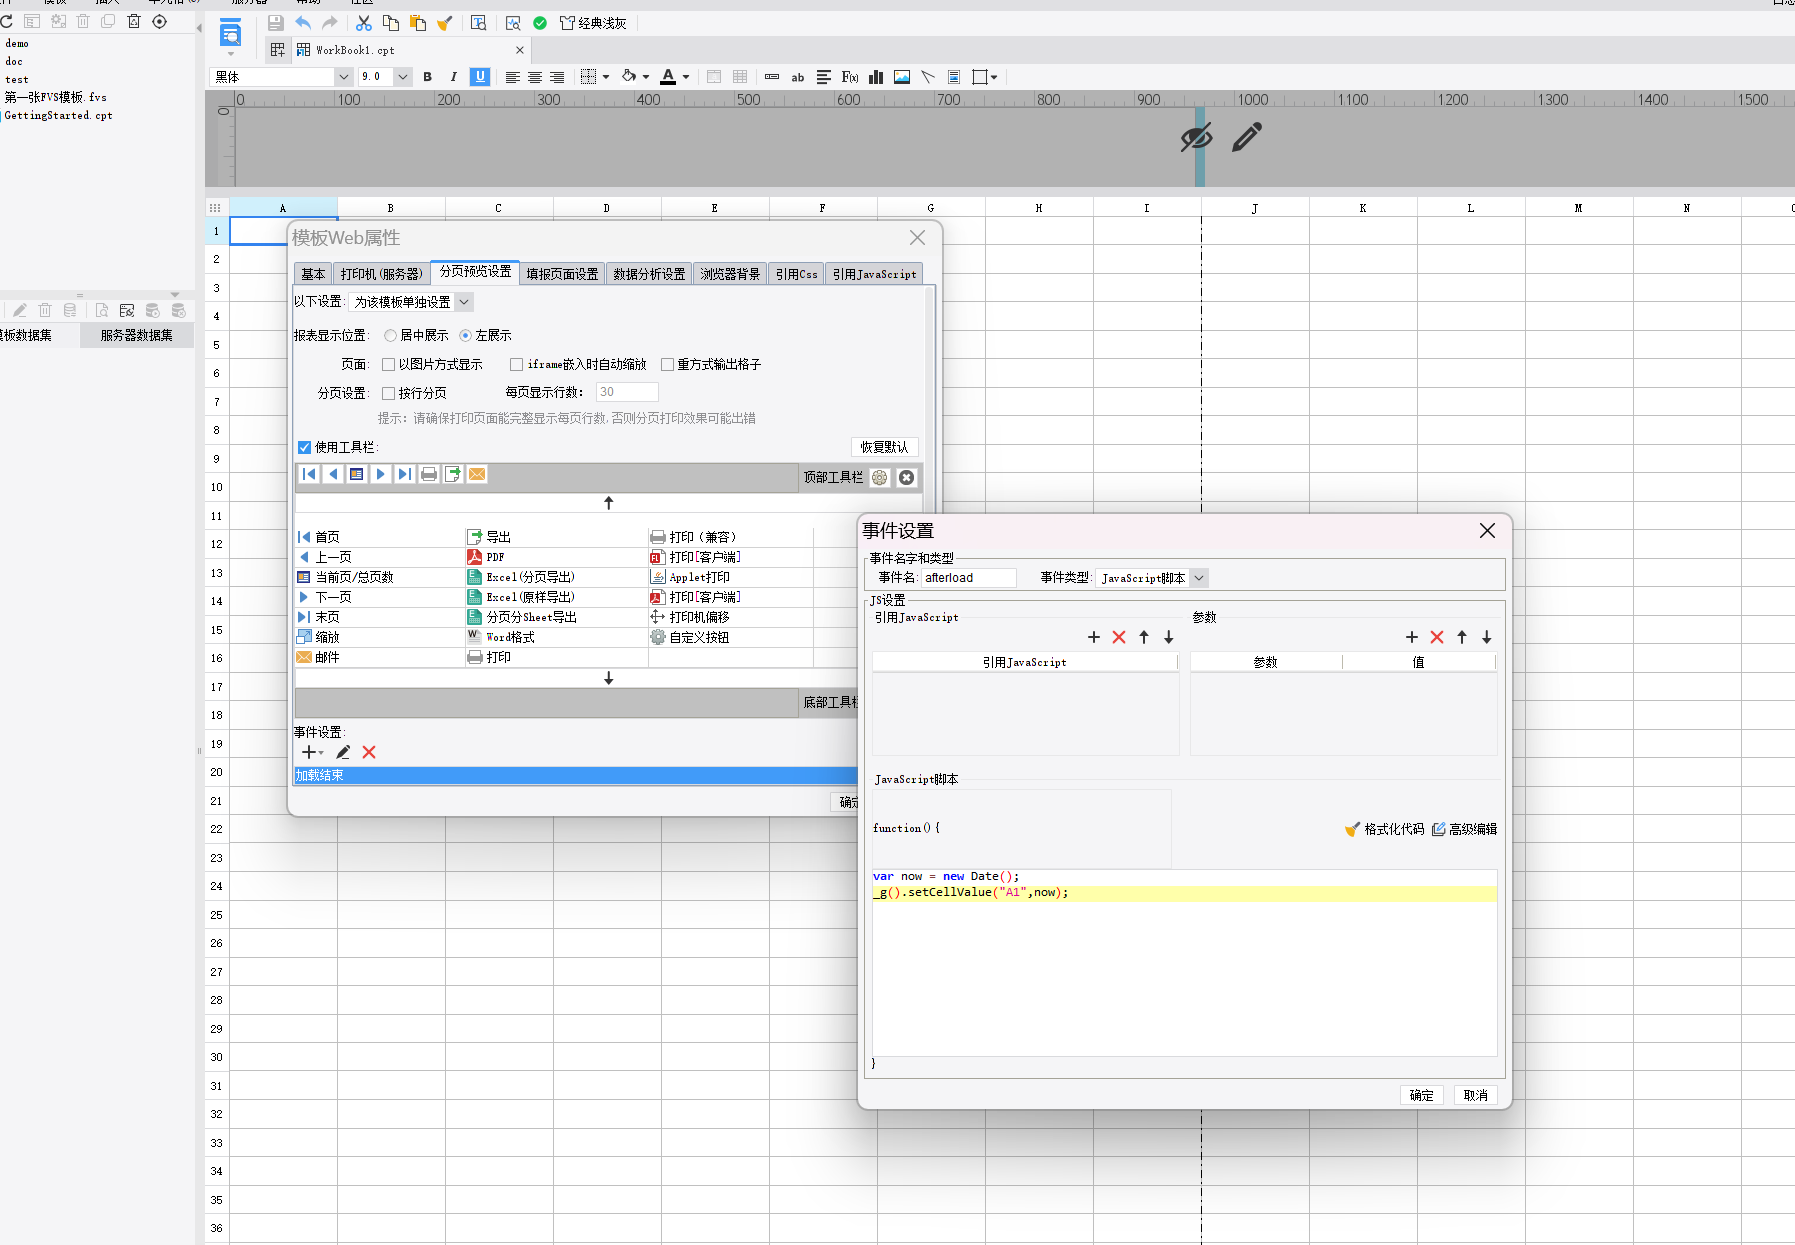Enable 按行分页 checkbox
Image resolution: width=1795 pixels, height=1245 pixels.
click(x=388, y=394)
